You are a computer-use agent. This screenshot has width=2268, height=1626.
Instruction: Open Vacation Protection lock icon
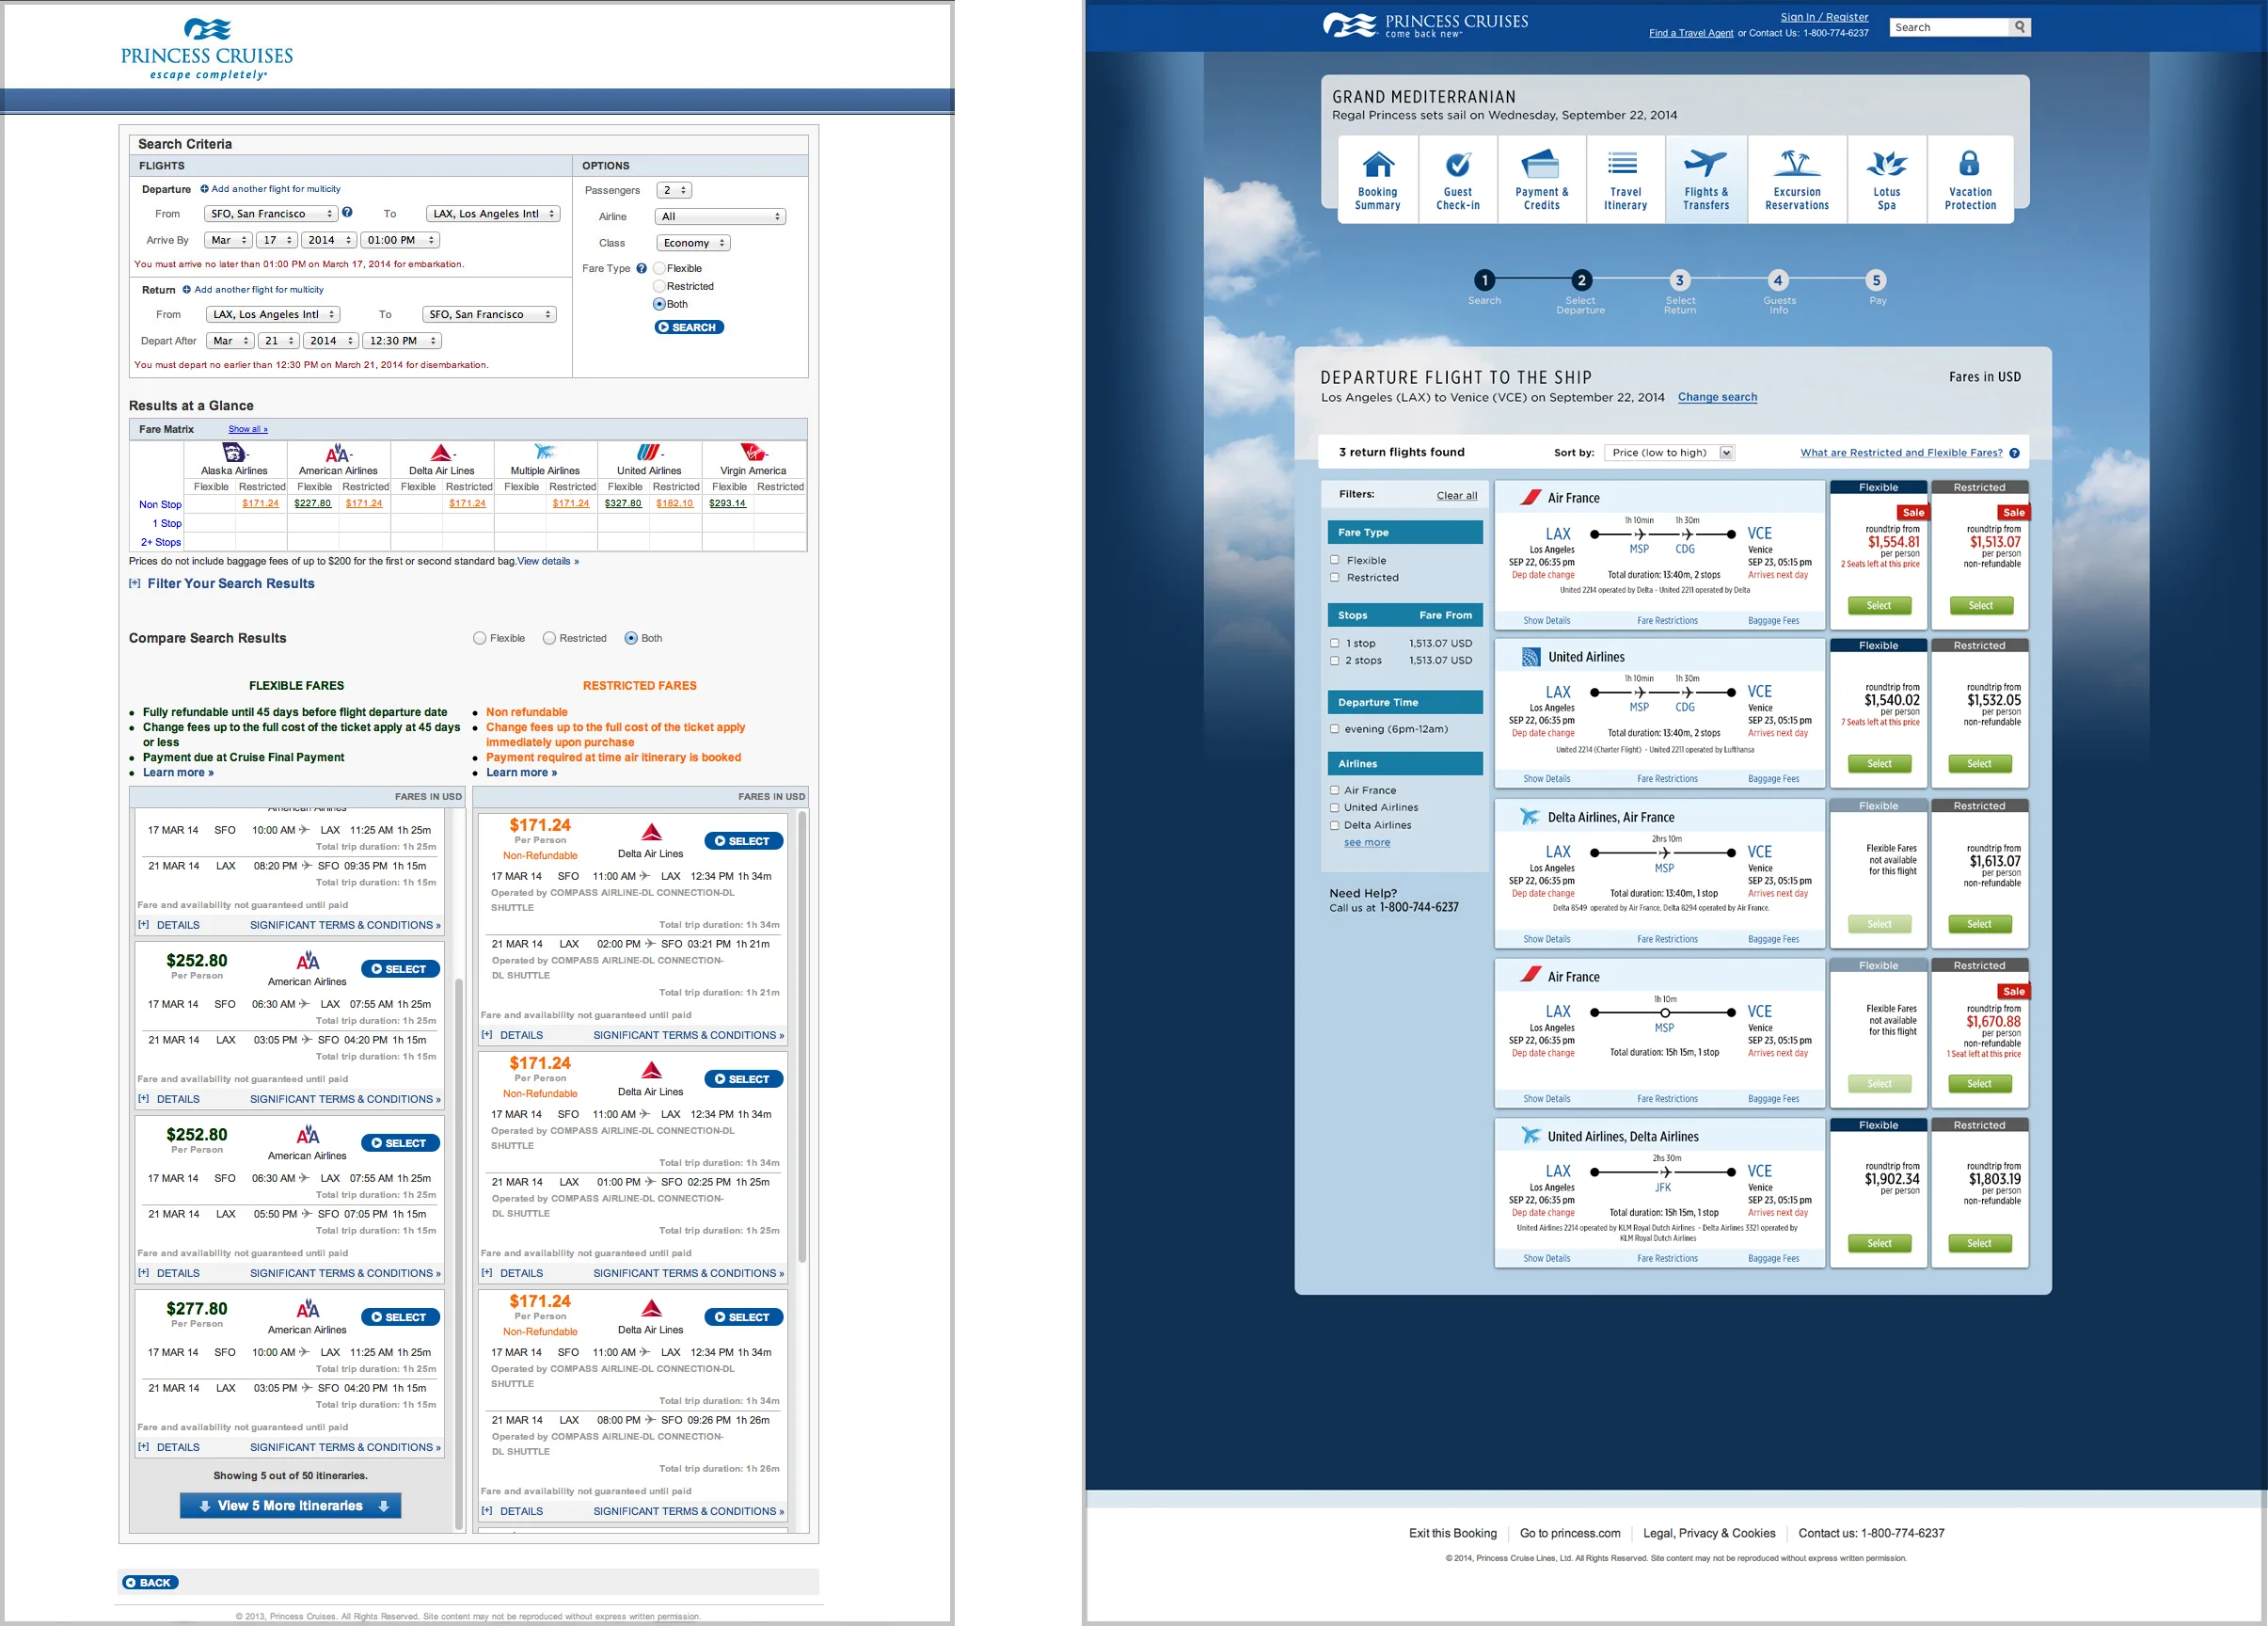click(1969, 163)
